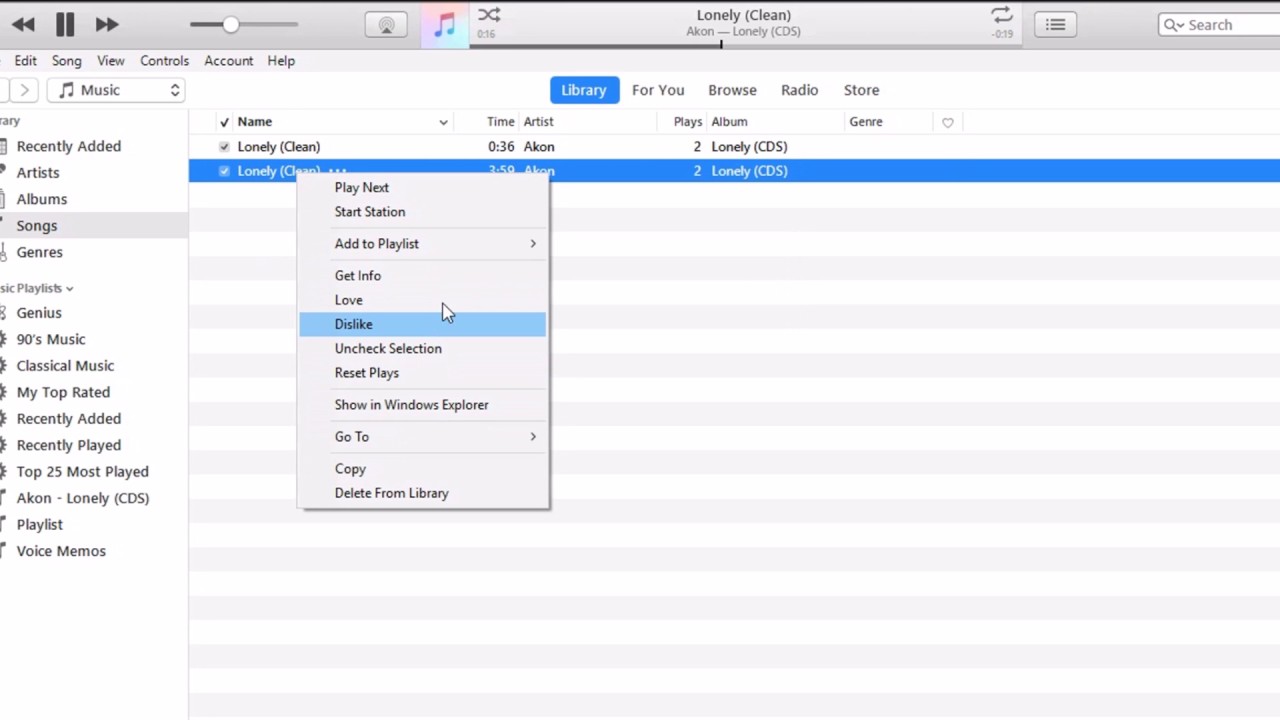Toggle the repeat icon
Image resolution: width=1280 pixels, height=720 pixels.
pyautogui.click(x=1001, y=15)
